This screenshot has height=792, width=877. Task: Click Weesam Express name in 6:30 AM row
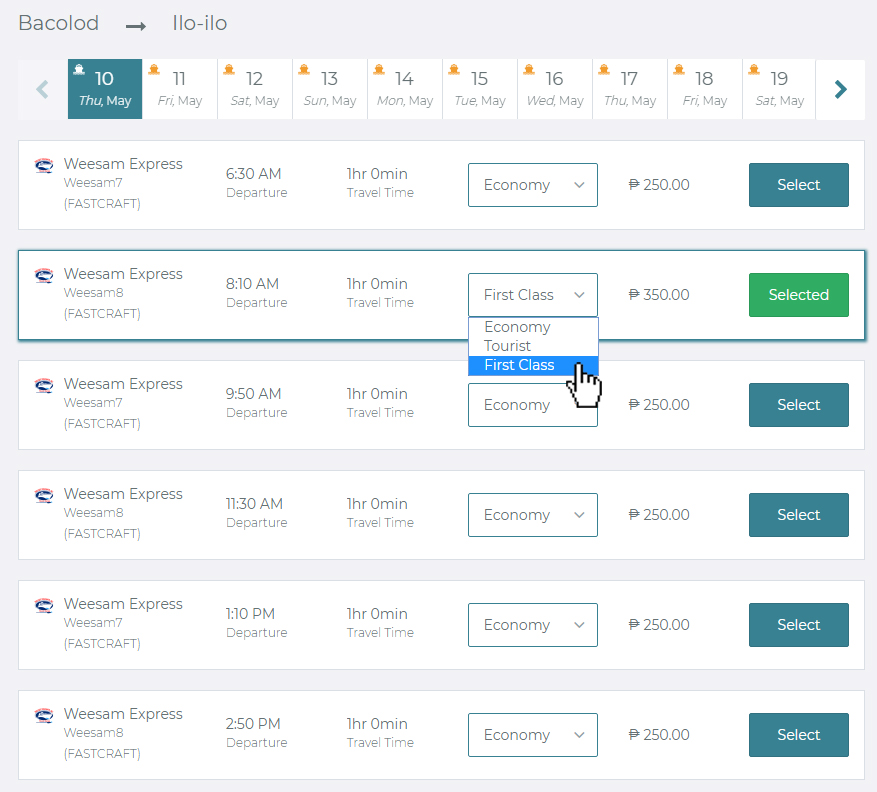pos(123,164)
